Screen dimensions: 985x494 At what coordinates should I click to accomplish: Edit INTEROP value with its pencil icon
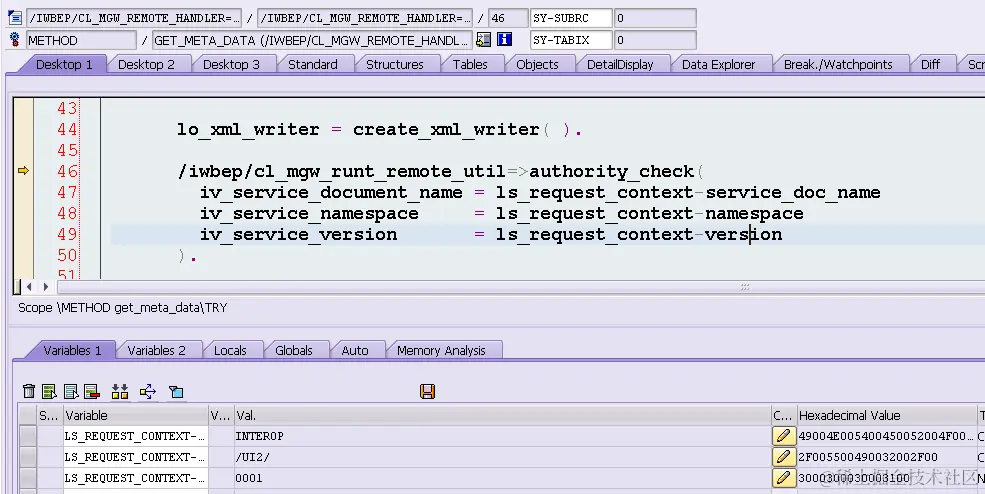pyautogui.click(x=783, y=436)
